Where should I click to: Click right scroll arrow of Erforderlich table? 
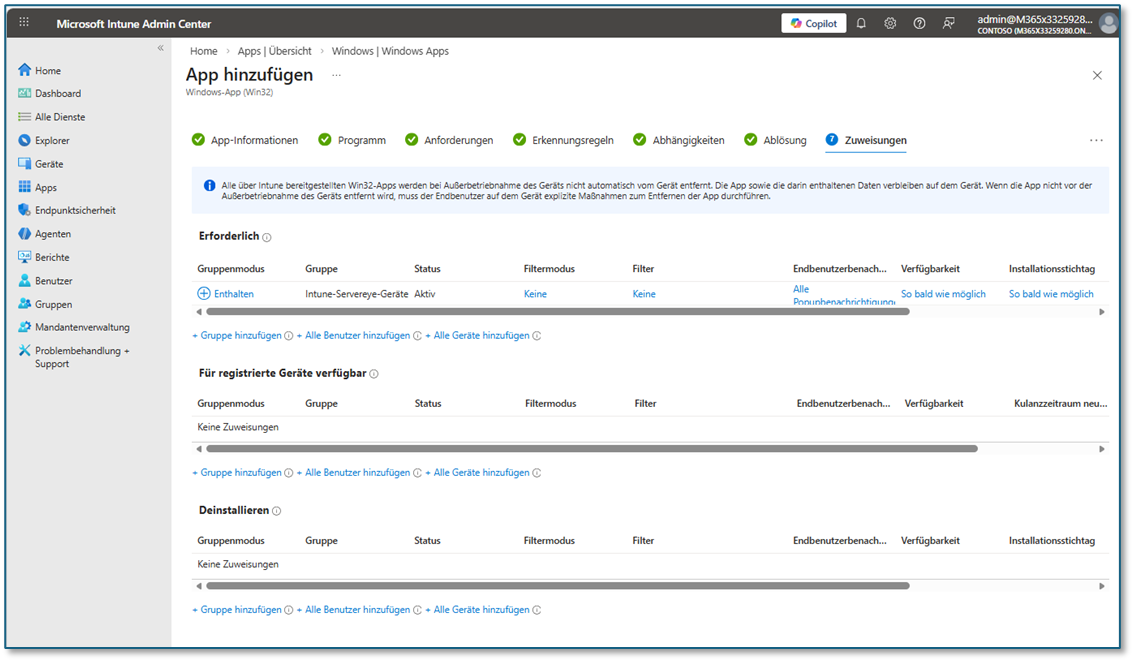1101,312
